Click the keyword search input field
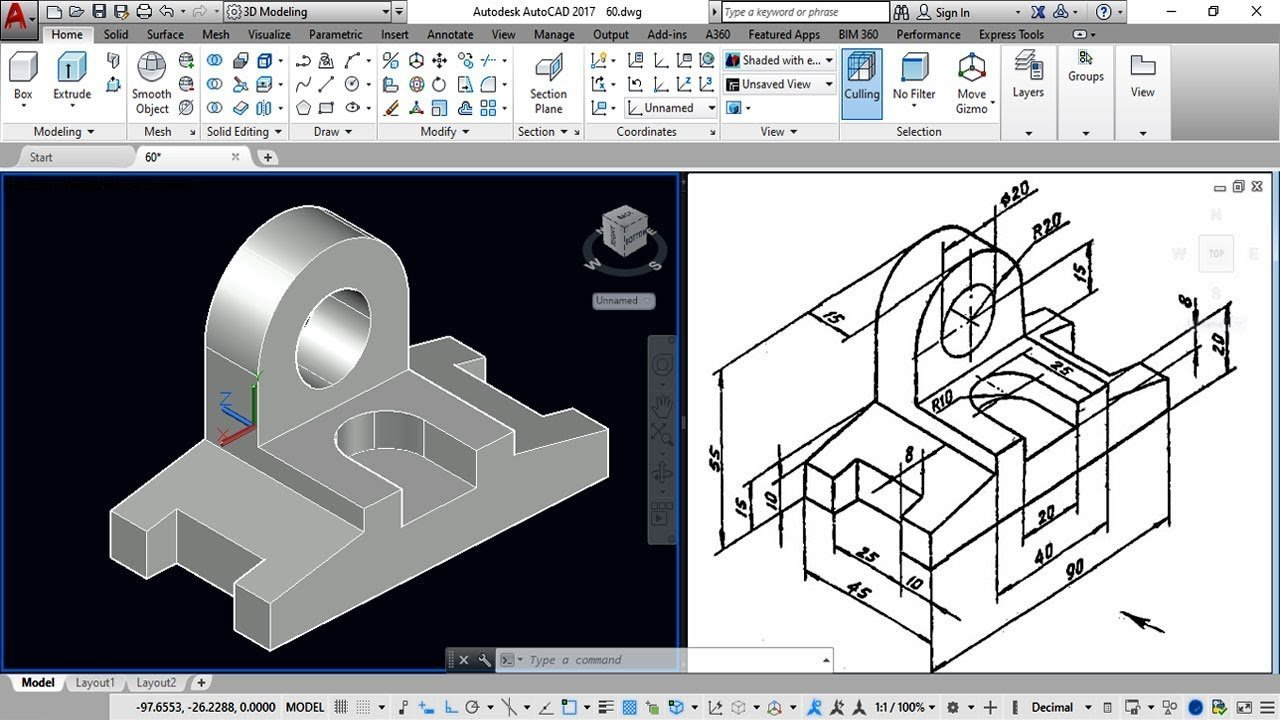This screenshot has width=1280, height=720. pyautogui.click(x=805, y=12)
